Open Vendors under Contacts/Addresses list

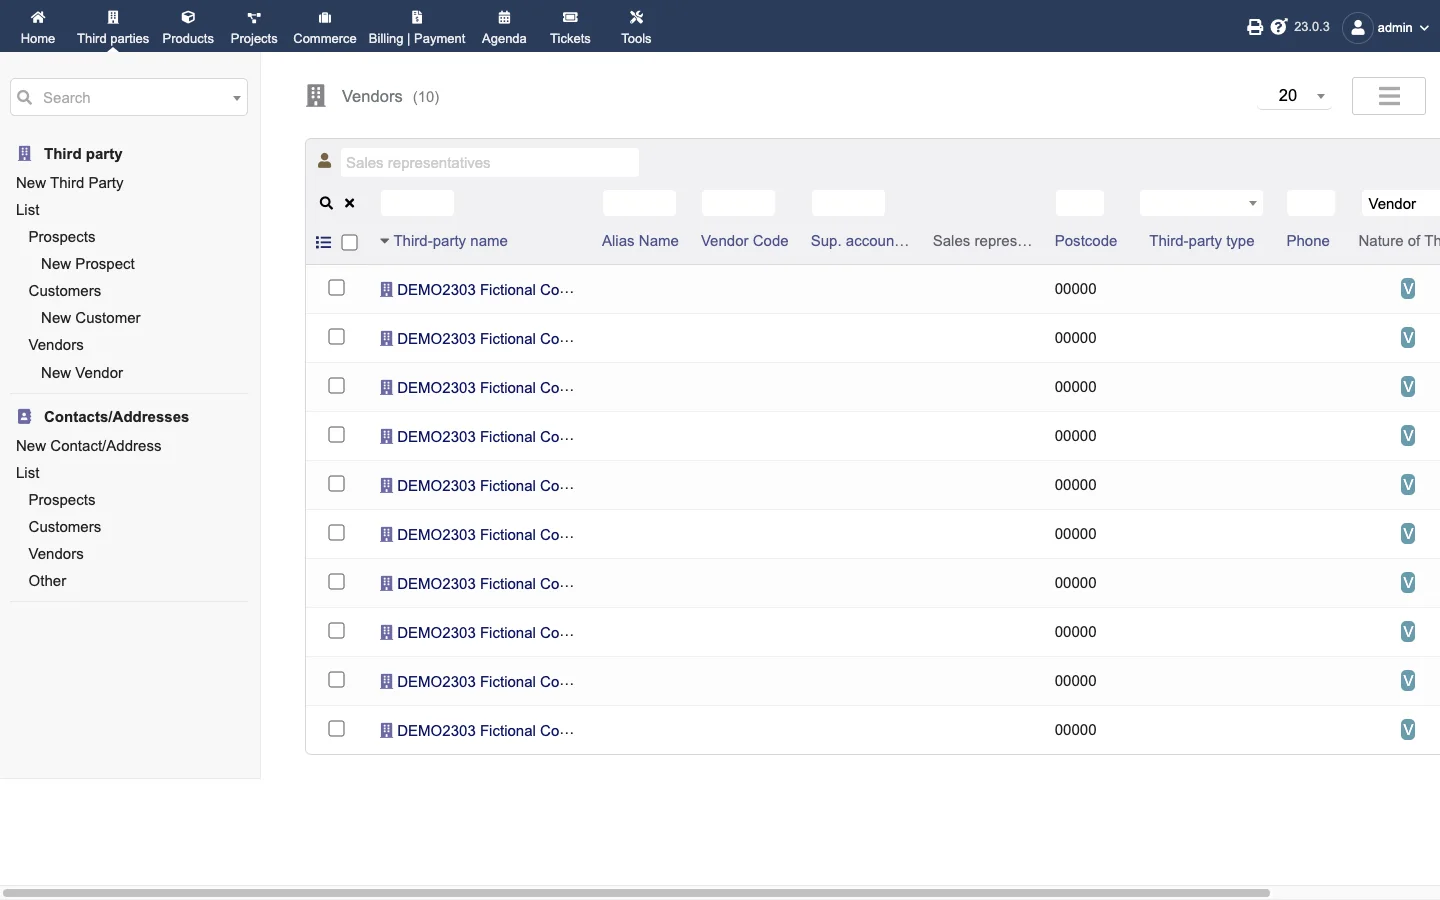click(56, 554)
